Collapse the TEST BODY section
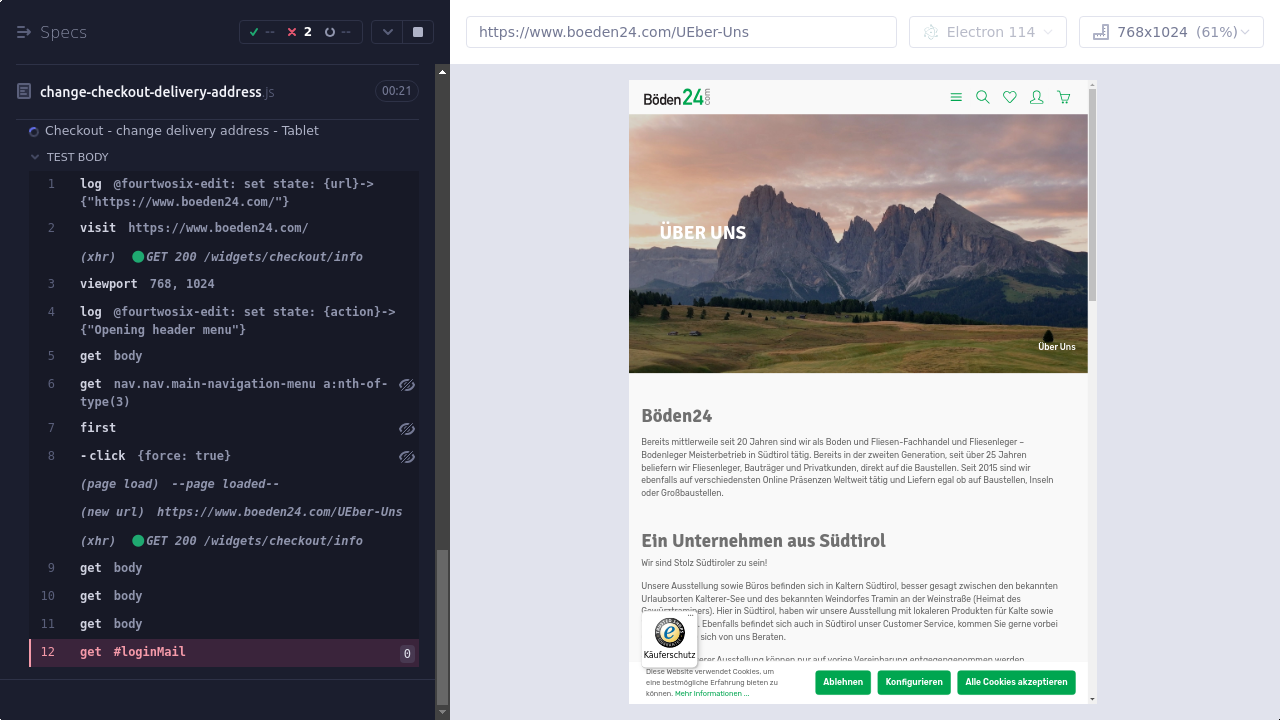The height and width of the screenshot is (720, 1280). [x=35, y=157]
